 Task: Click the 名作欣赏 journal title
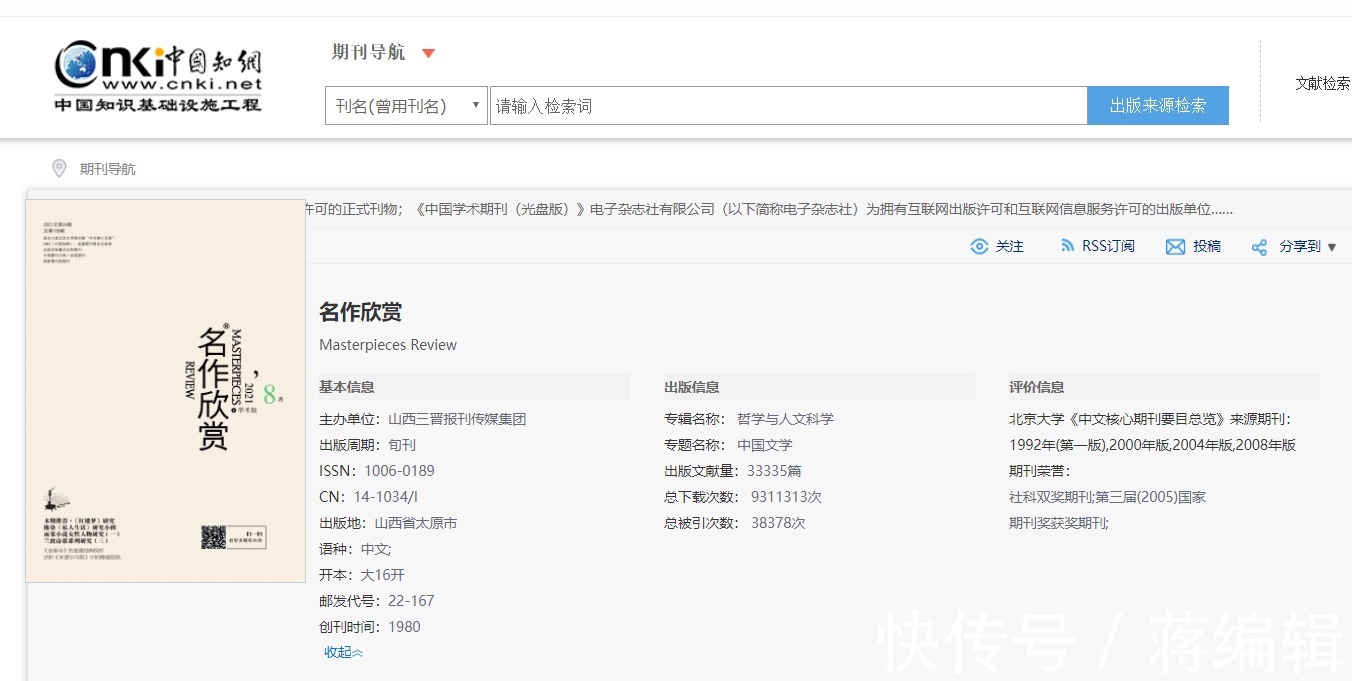(360, 311)
